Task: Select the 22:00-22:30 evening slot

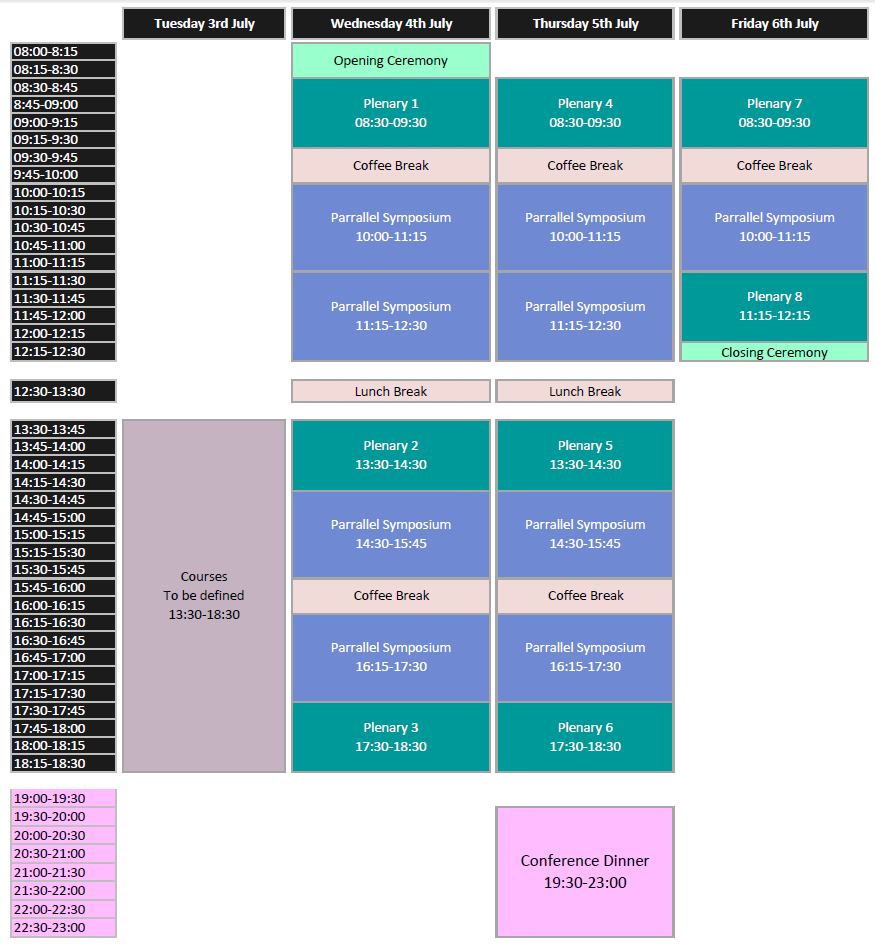Action: [63, 909]
